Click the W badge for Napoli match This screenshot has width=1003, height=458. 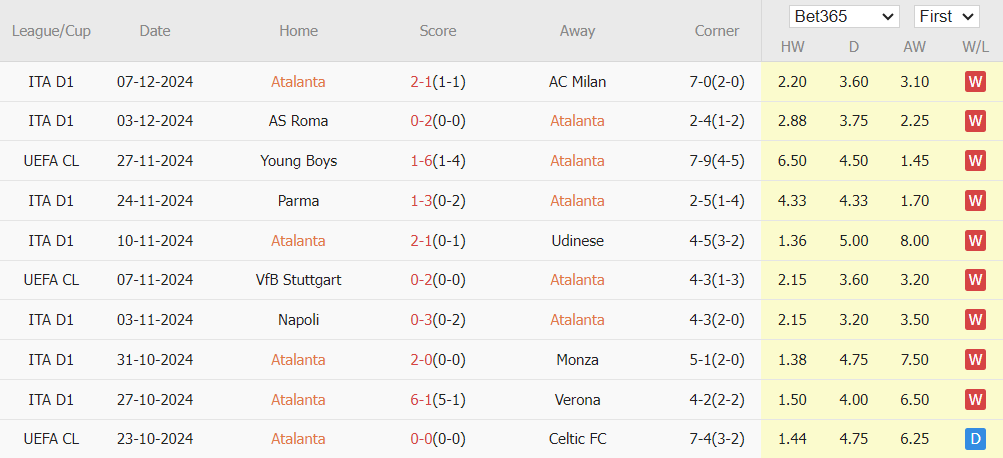975,320
